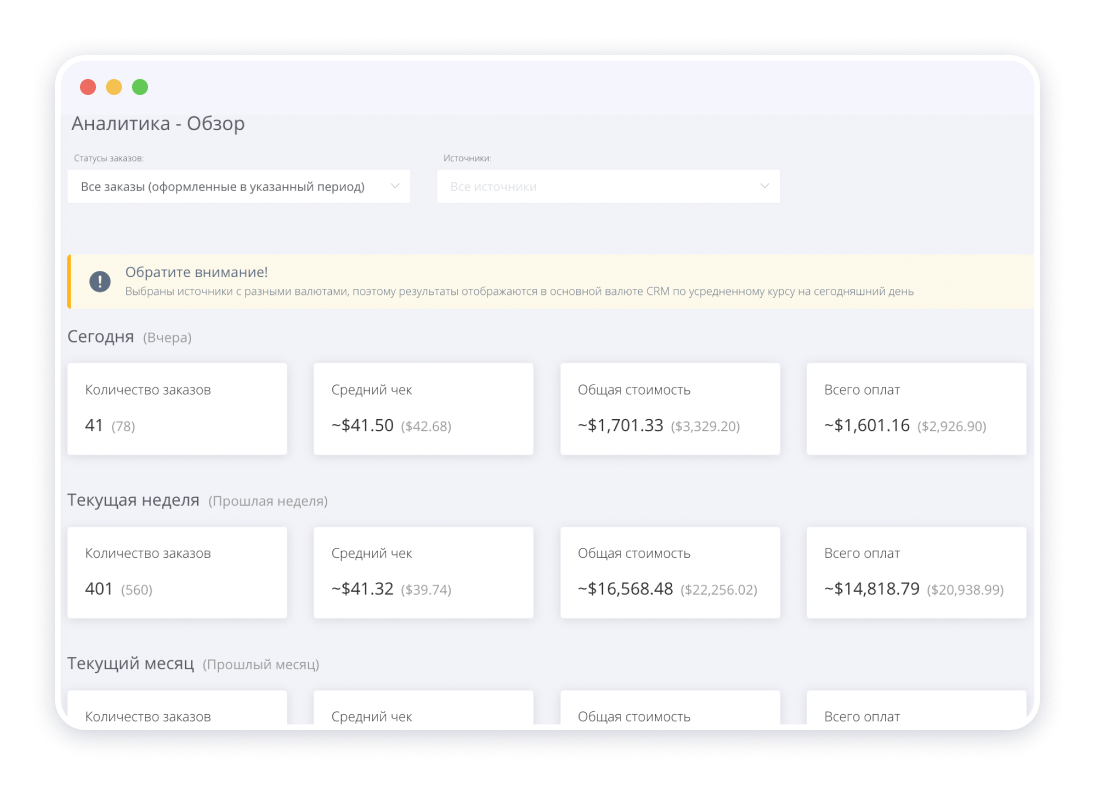Click the "Средний чек" card showing ~$41.50

[x=423, y=408]
